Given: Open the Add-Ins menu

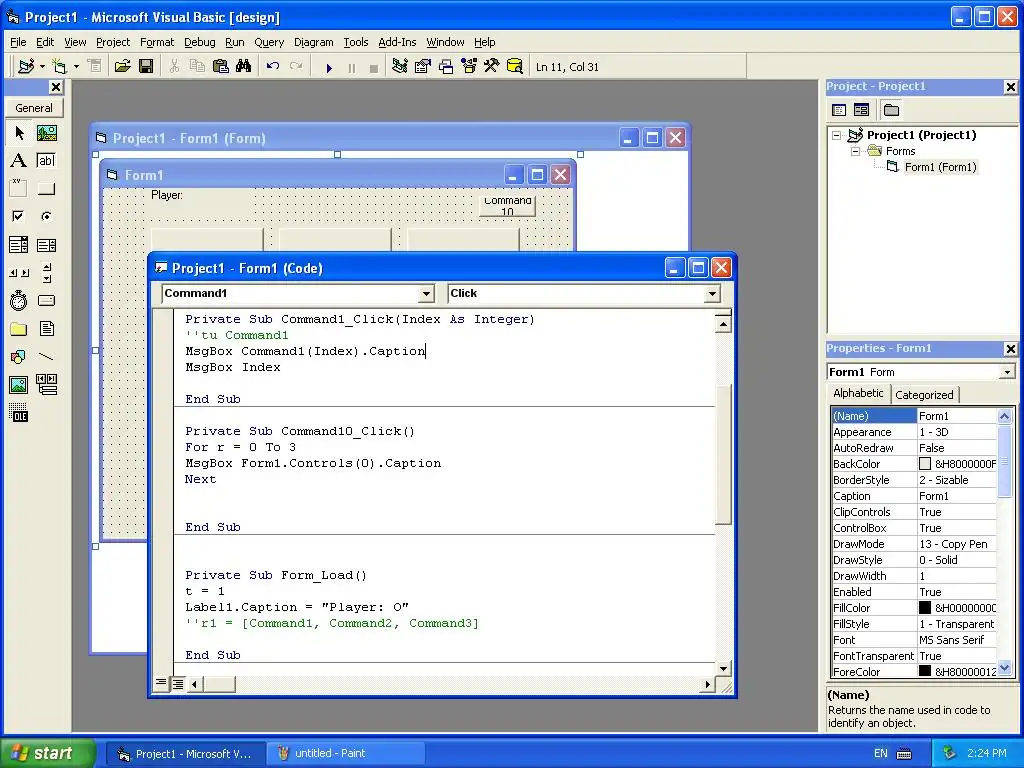Looking at the screenshot, I should (397, 42).
